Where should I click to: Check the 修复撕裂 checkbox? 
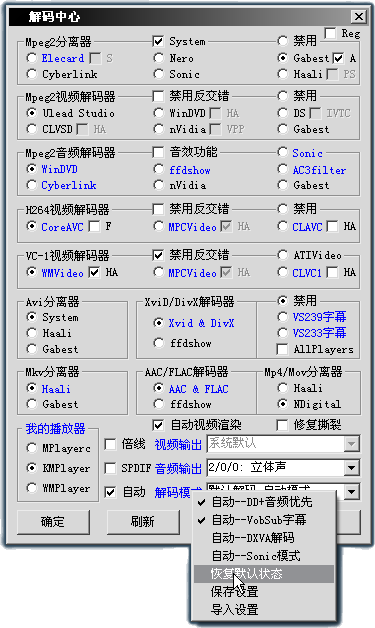coord(282,425)
